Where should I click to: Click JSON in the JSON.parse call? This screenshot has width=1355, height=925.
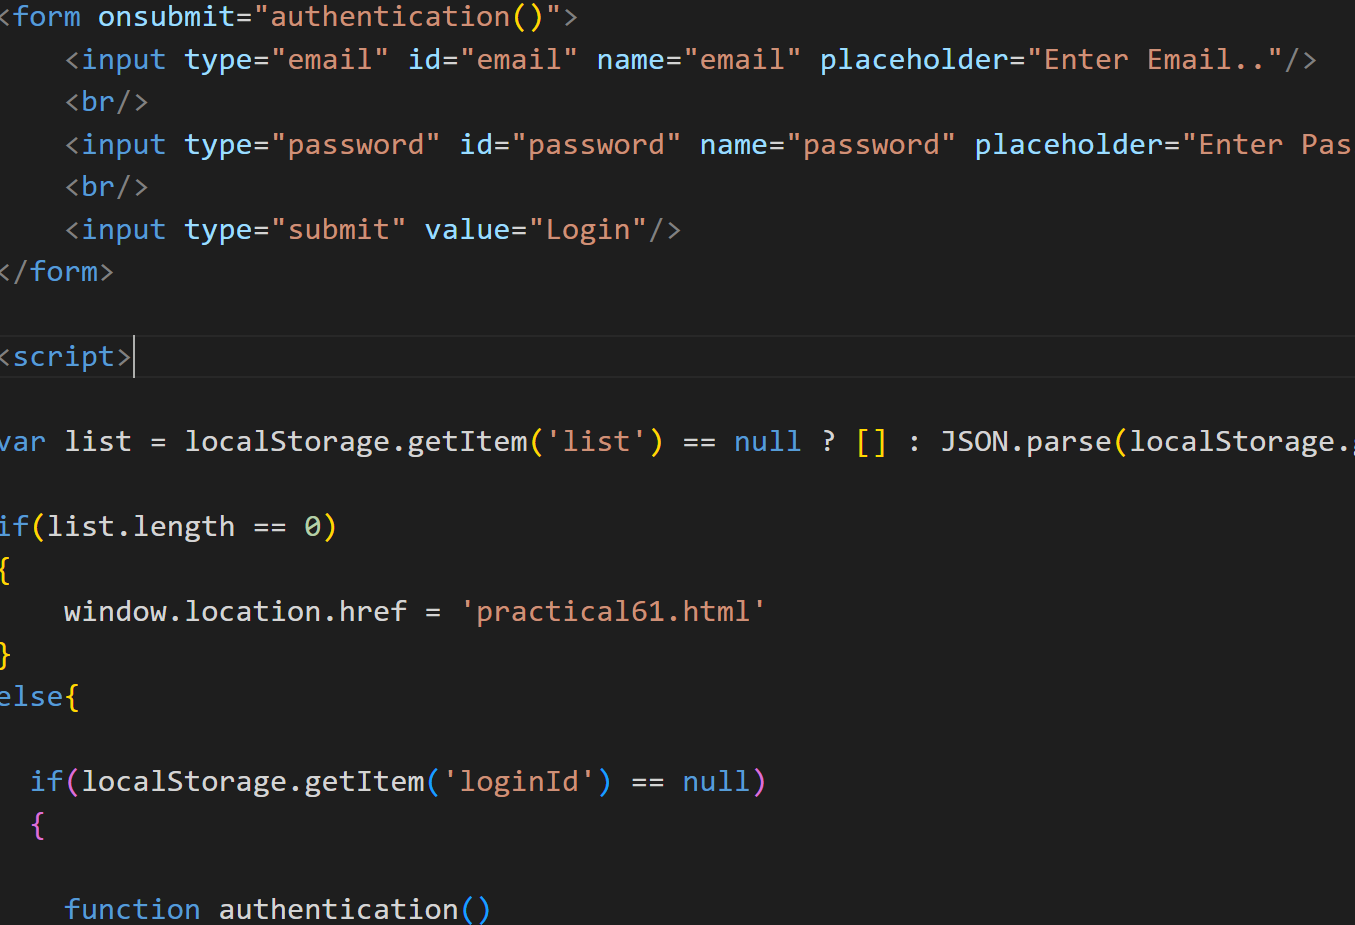point(974,442)
